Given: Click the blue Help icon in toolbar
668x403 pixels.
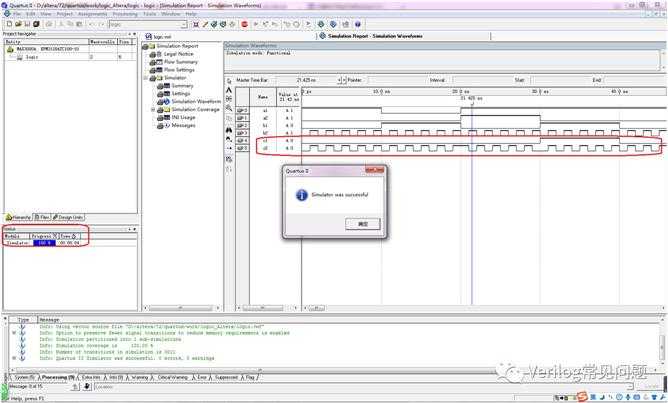Looking at the screenshot, I should coord(358,24).
